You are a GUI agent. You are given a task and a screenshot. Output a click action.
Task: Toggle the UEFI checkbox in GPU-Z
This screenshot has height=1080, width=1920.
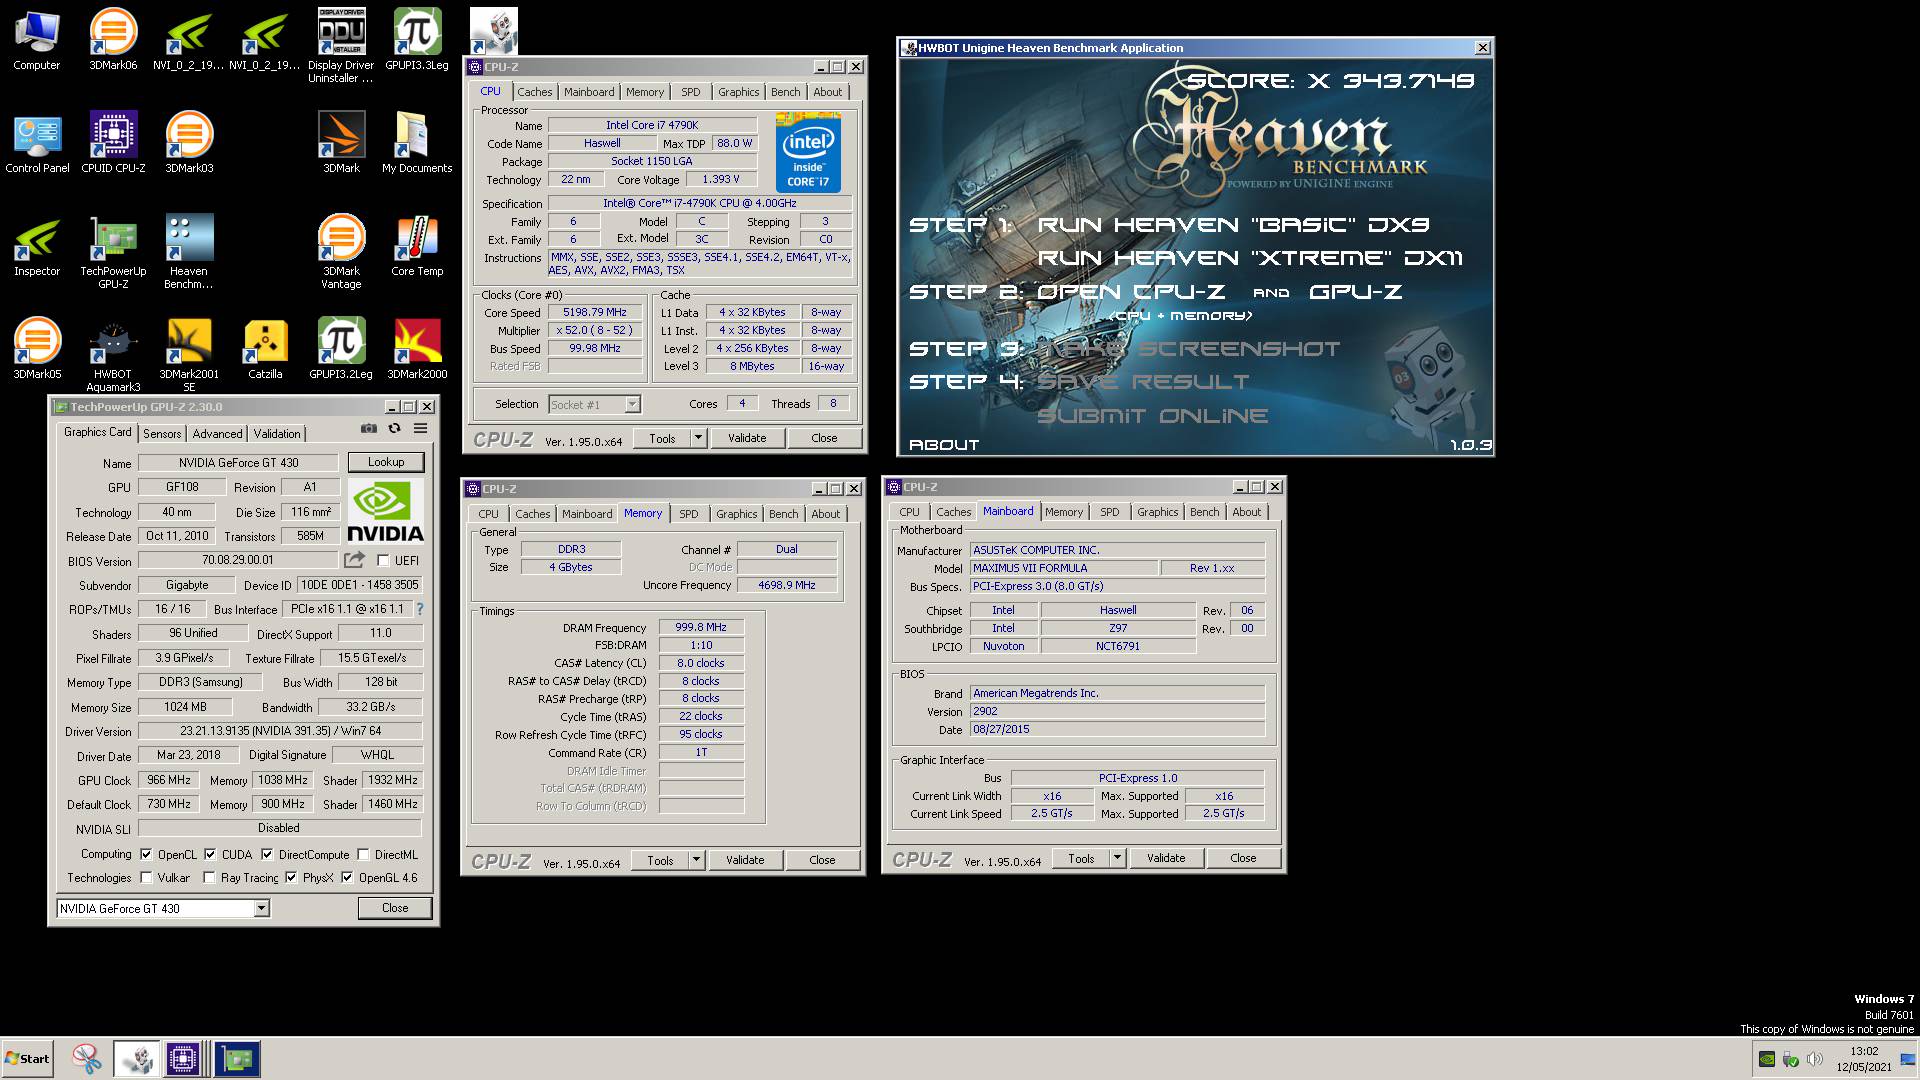tap(383, 561)
